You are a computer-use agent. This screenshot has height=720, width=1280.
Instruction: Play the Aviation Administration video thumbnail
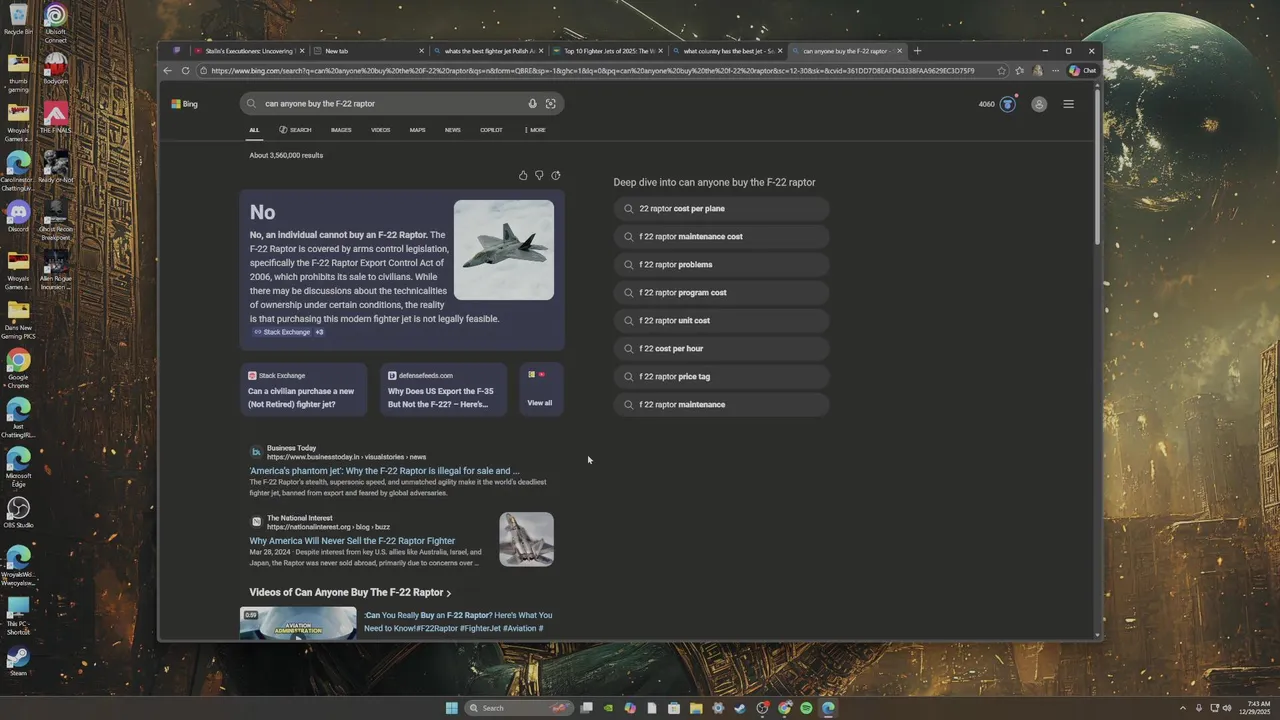pyautogui.click(x=298, y=623)
